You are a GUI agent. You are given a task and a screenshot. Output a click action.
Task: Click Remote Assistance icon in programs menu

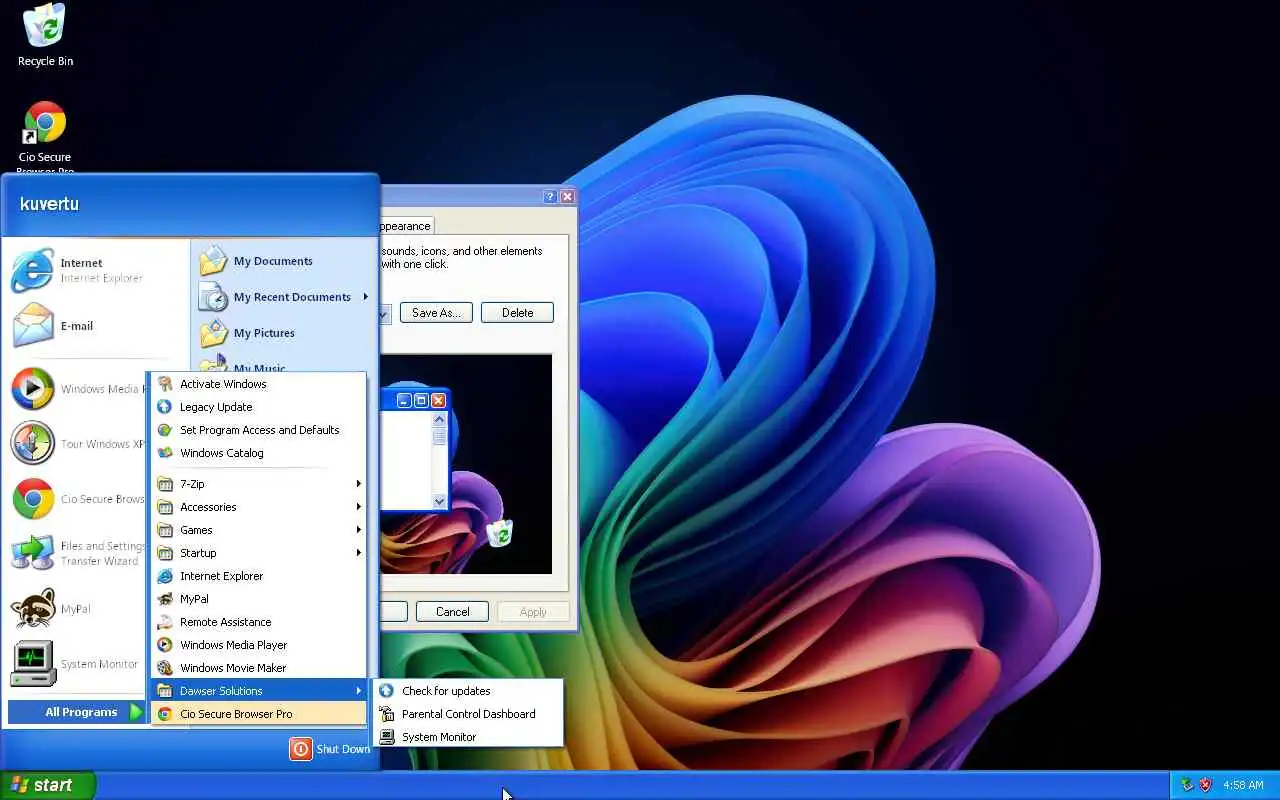tap(165, 622)
